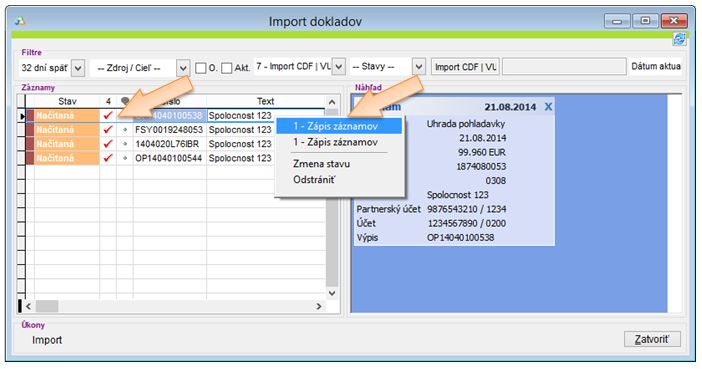
Task: Click the red checkmark in the FSY0019248053 row
Action: point(107,129)
